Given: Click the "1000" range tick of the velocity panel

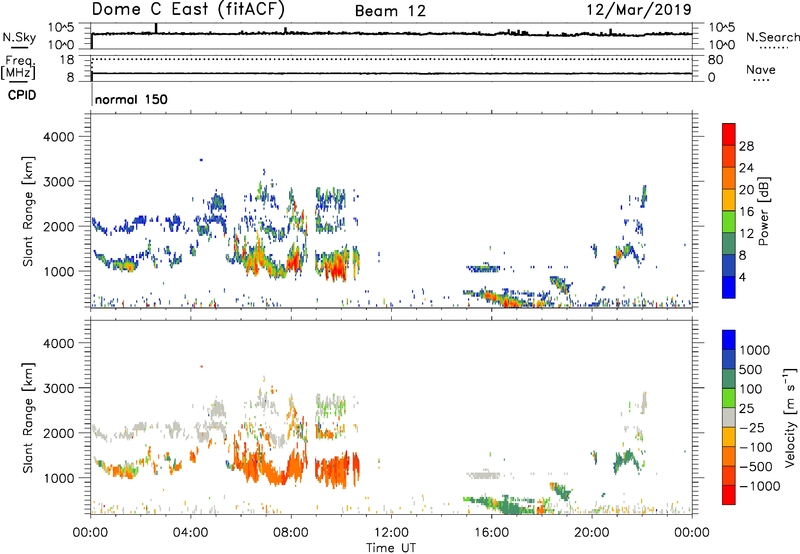Looking at the screenshot, I should click(x=58, y=478).
